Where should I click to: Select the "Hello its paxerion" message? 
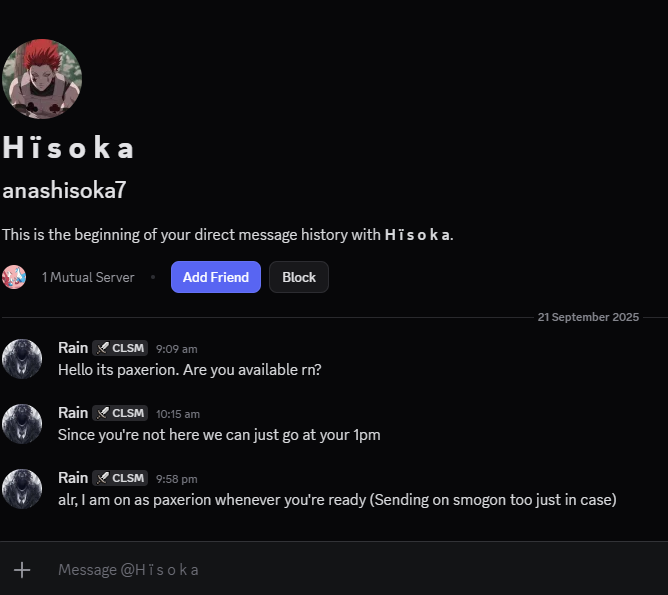pyautogui.click(x=190, y=369)
